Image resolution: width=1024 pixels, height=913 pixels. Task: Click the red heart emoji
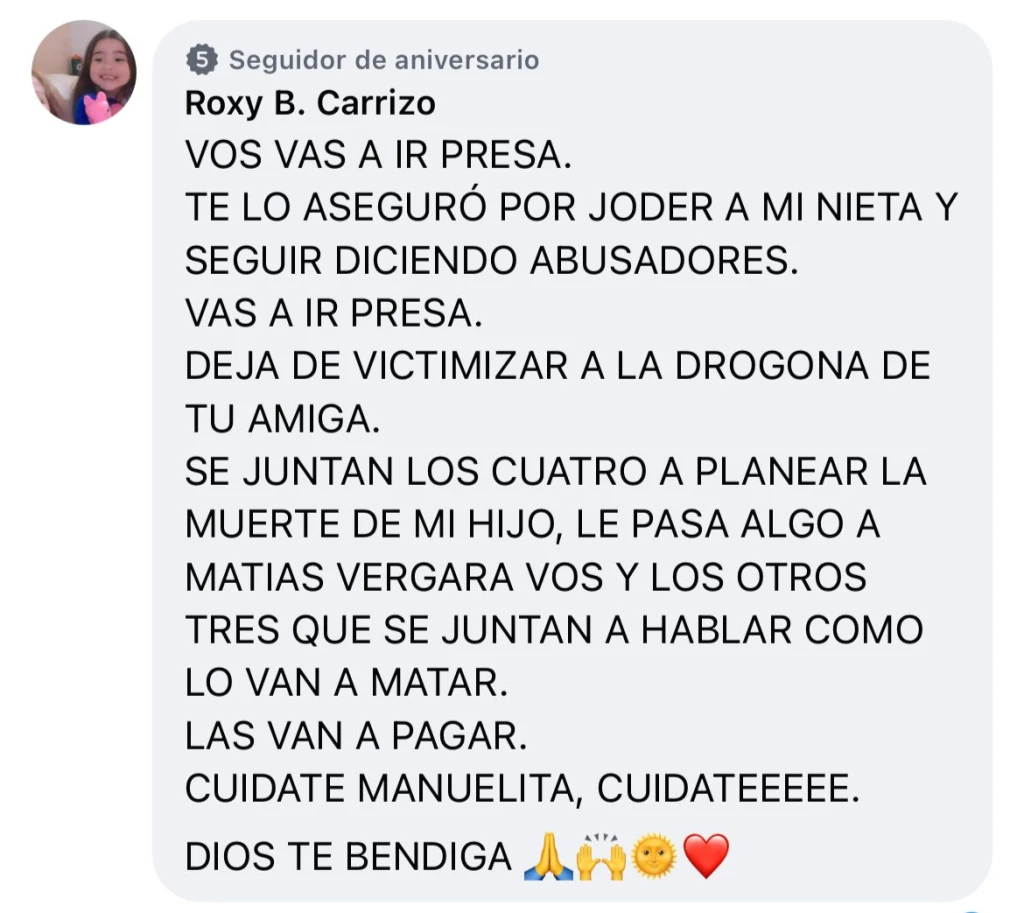click(705, 856)
